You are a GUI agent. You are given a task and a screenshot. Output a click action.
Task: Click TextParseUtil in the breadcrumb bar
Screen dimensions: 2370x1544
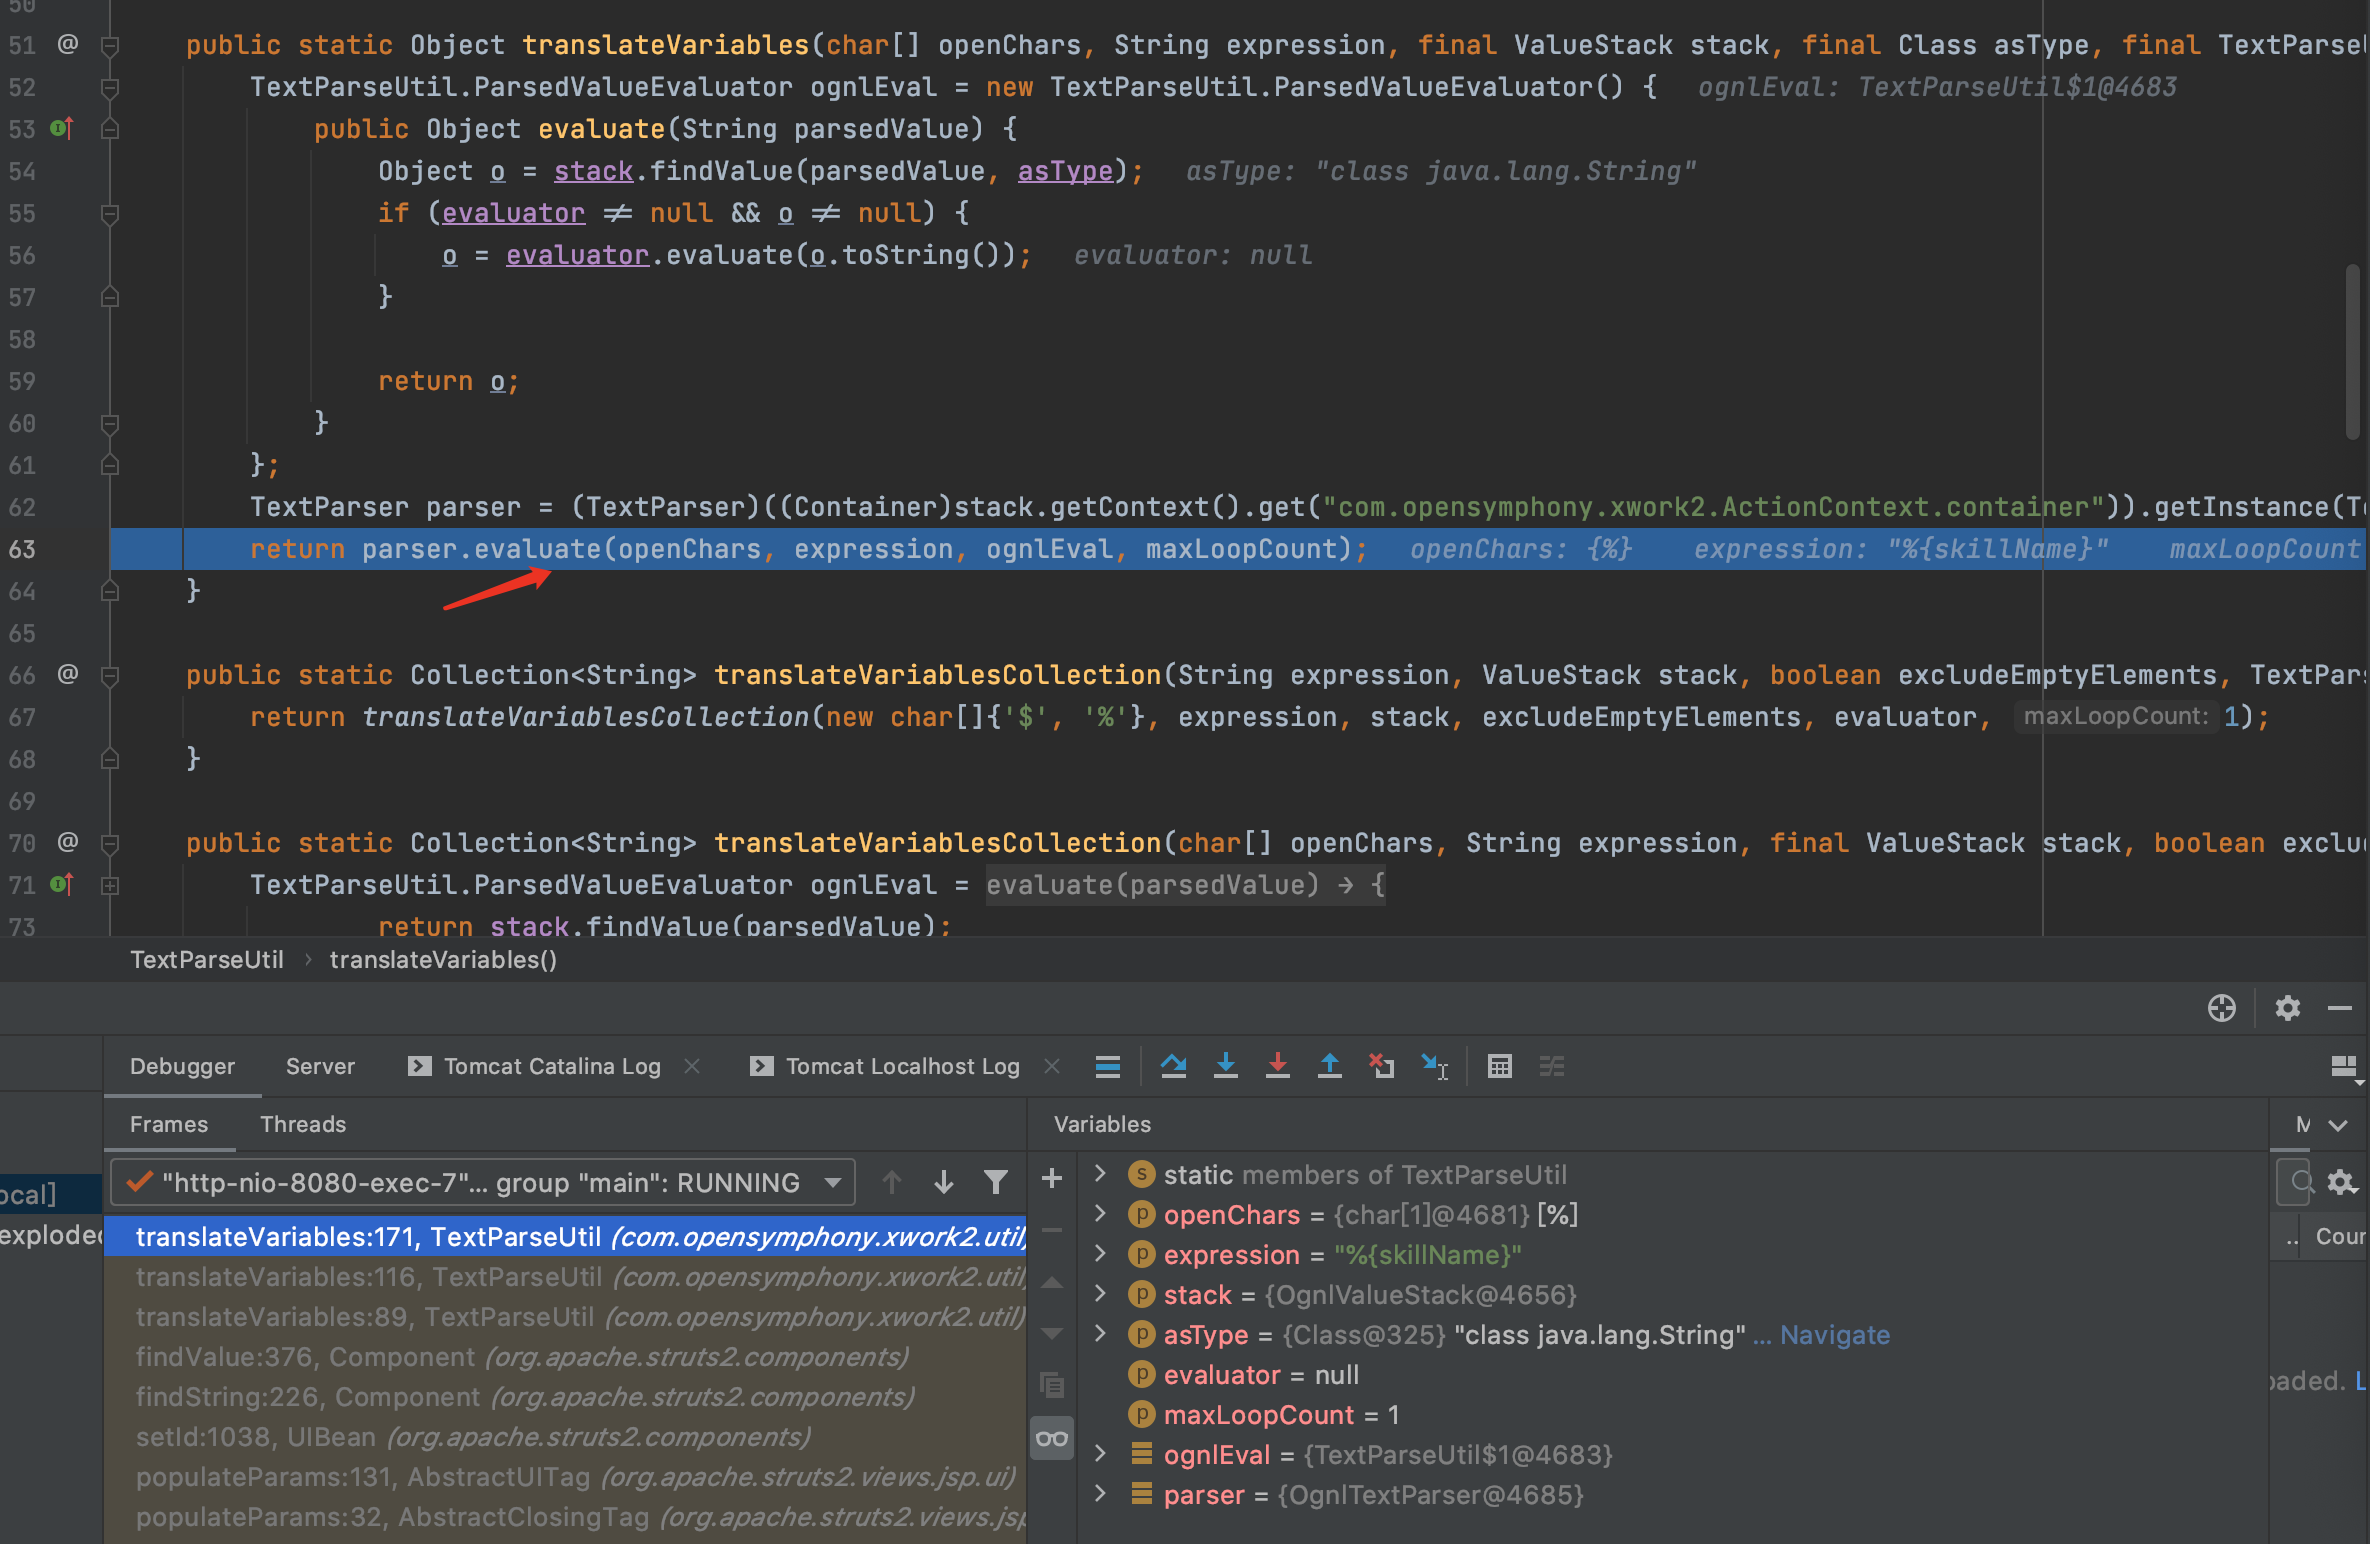click(x=207, y=960)
